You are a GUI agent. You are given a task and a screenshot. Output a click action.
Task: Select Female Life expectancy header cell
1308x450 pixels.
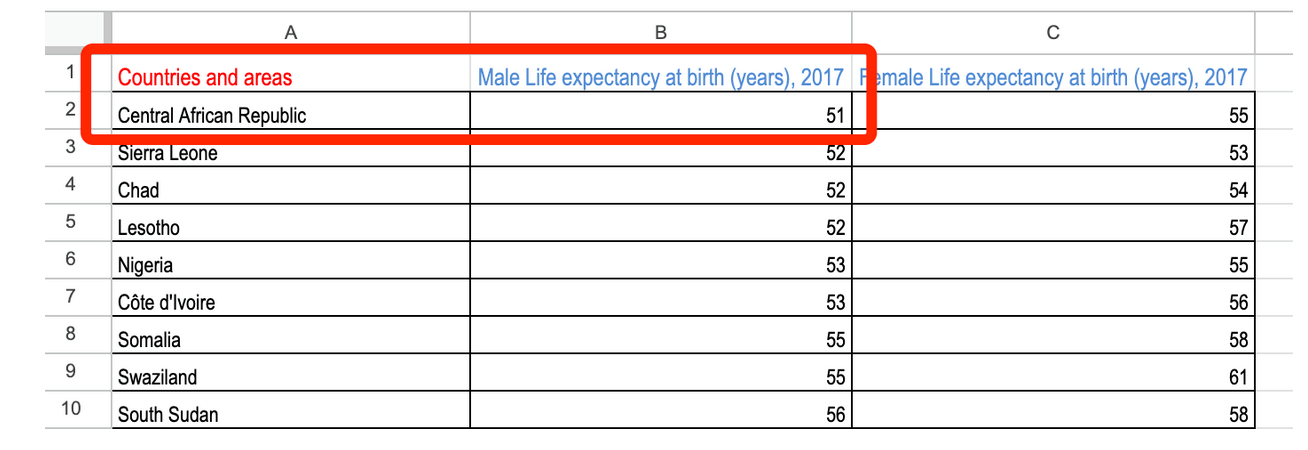tap(1053, 77)
